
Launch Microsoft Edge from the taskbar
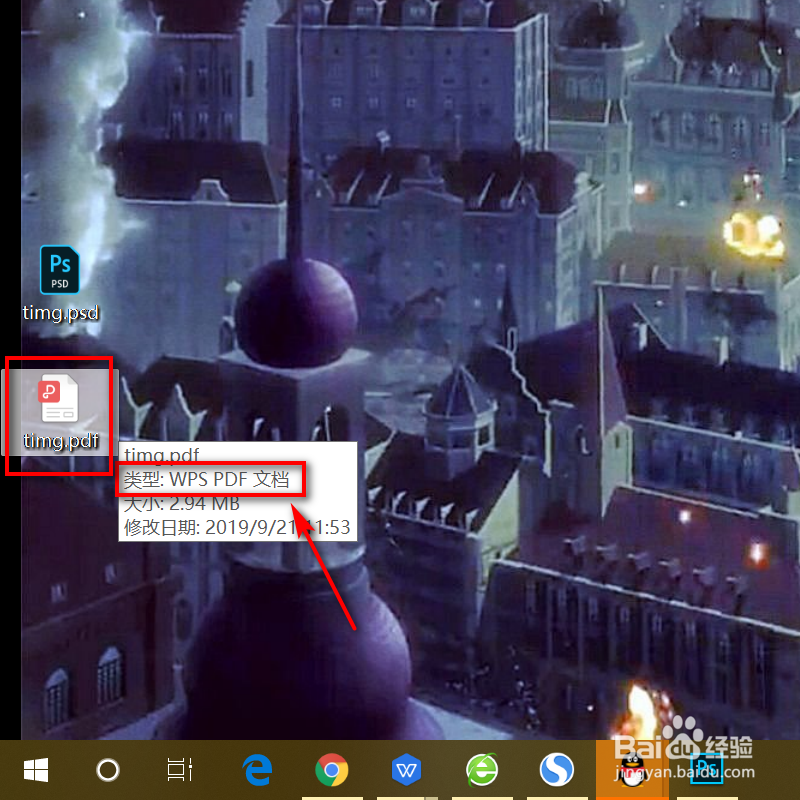[x=257, y=770]
